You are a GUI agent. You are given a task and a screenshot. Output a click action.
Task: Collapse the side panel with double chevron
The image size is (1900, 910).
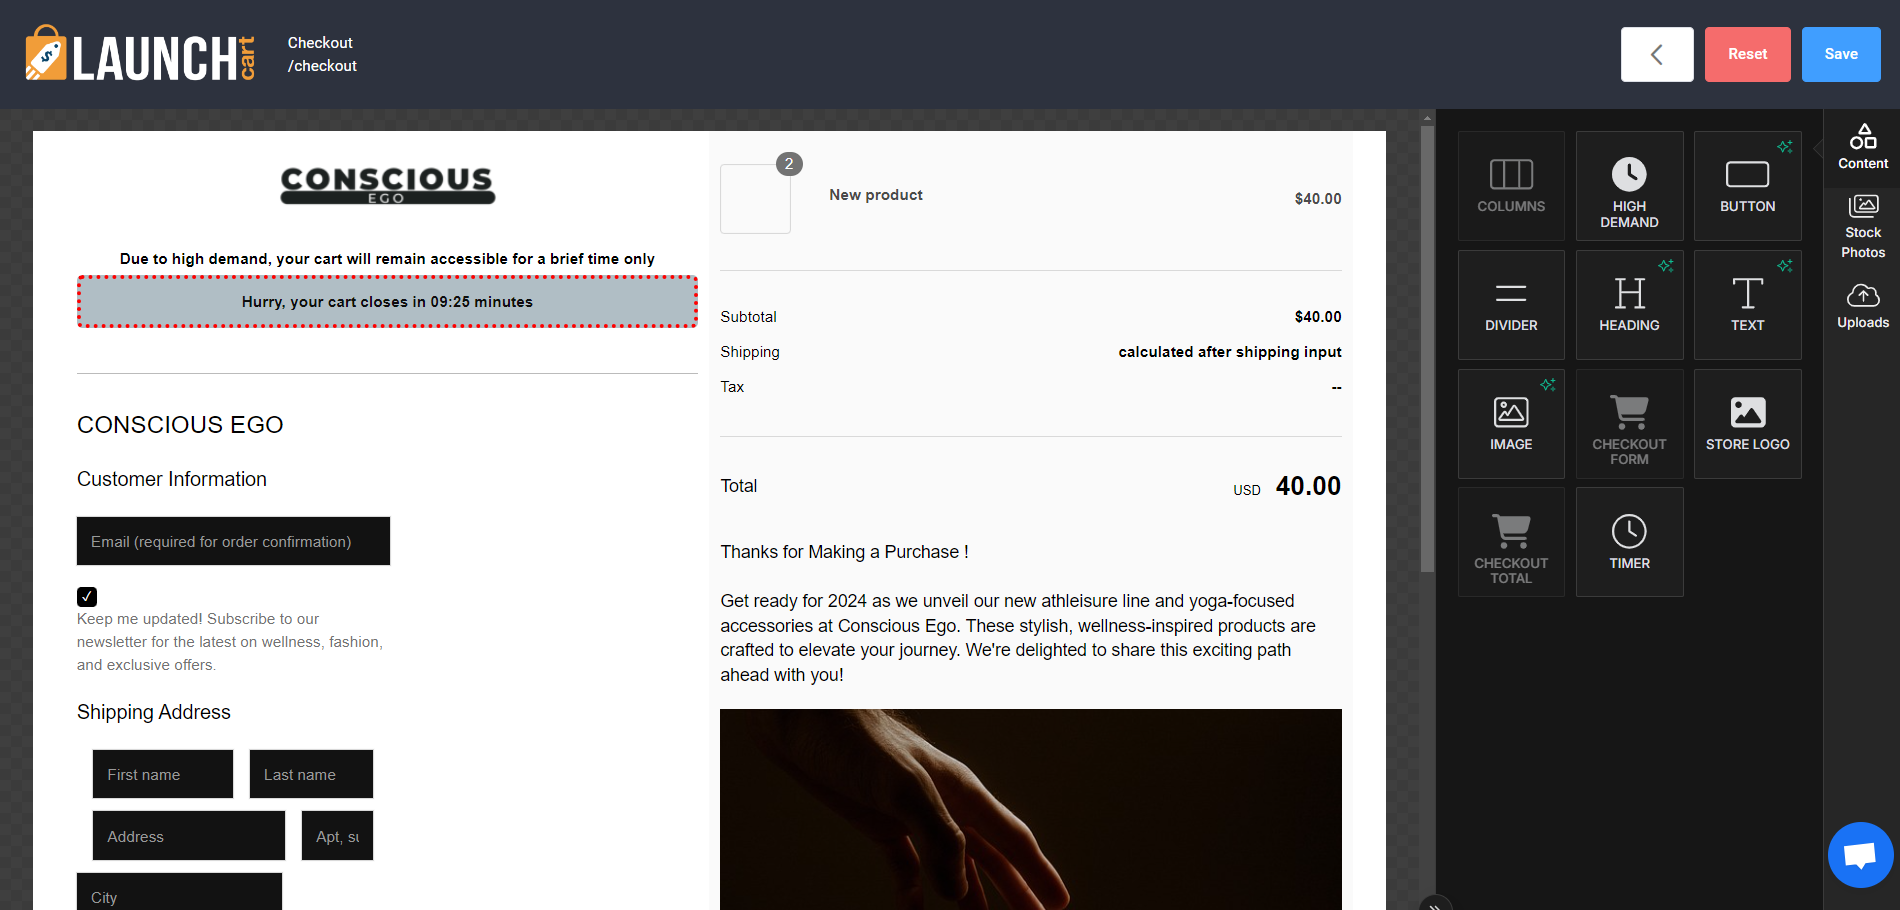click(x=1434, y=904)
